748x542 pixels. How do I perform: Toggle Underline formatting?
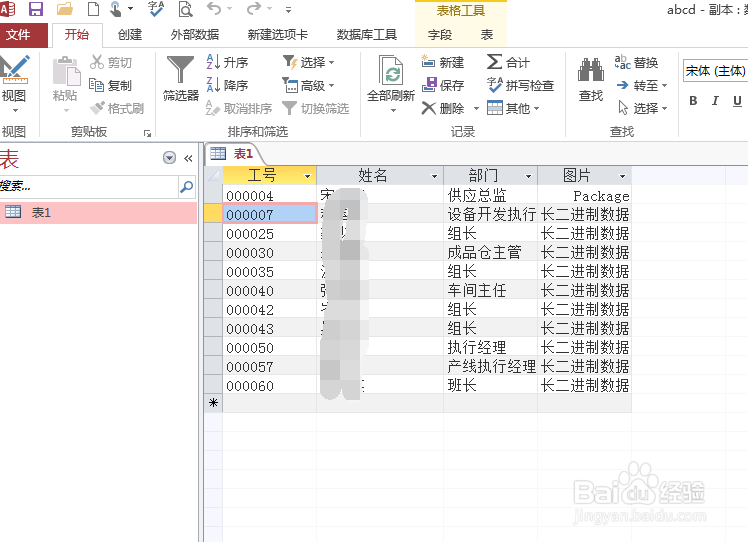737,101
